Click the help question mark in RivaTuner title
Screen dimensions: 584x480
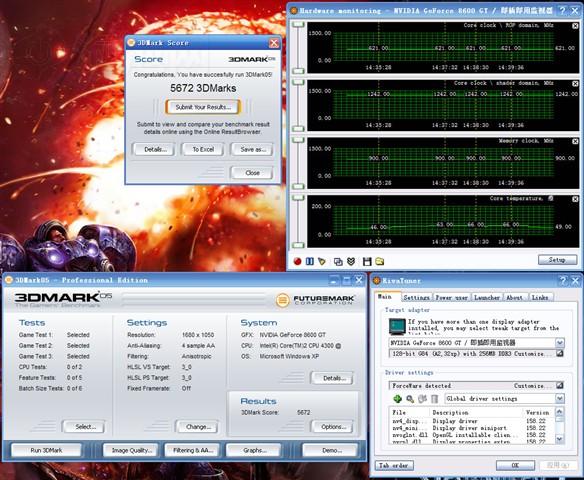(x=563, y=280)
